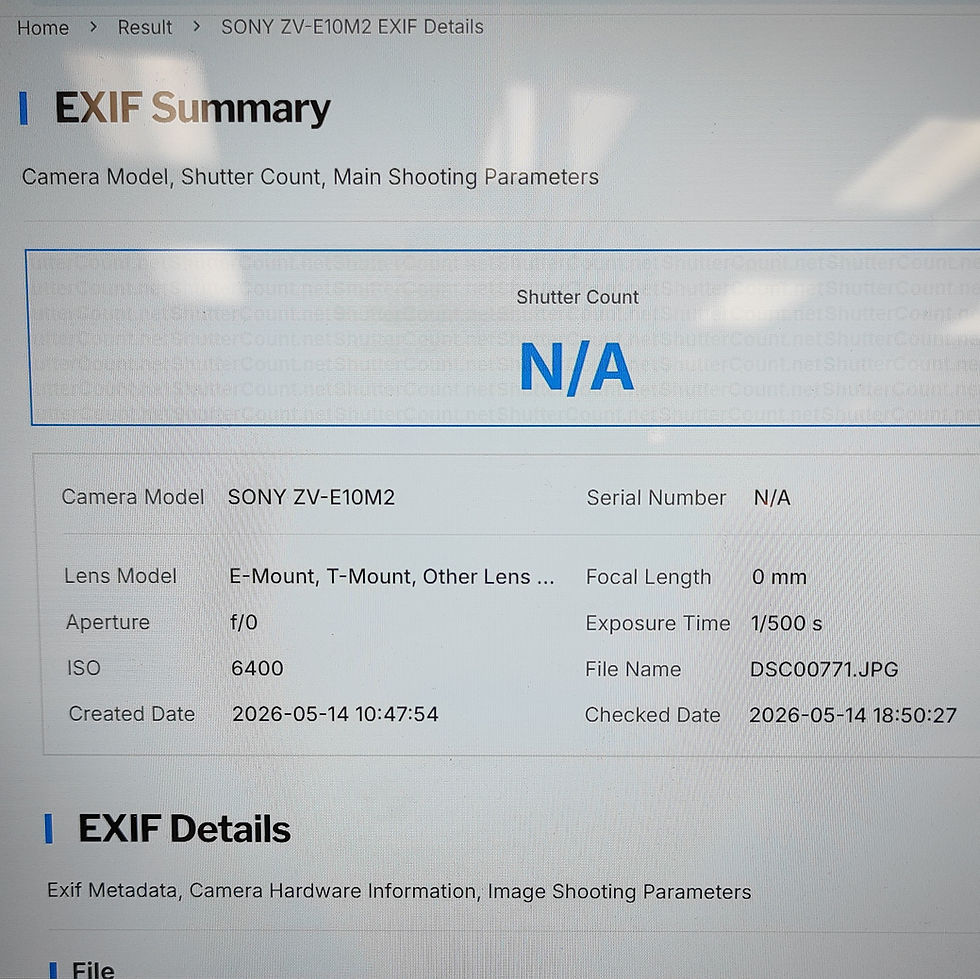The height and width of the screenshot is (979, 980).
Task: Click the Focal Length label
Action: point(648,577)
